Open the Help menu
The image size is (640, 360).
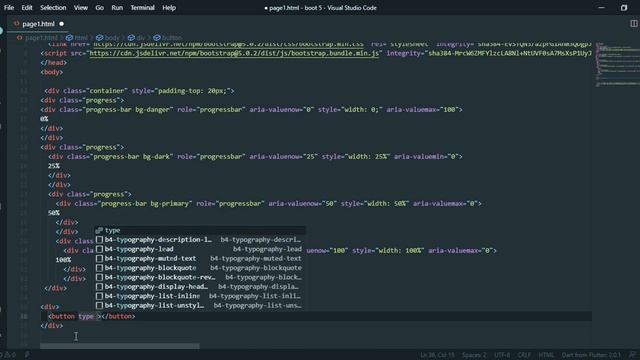pos(169,8)
